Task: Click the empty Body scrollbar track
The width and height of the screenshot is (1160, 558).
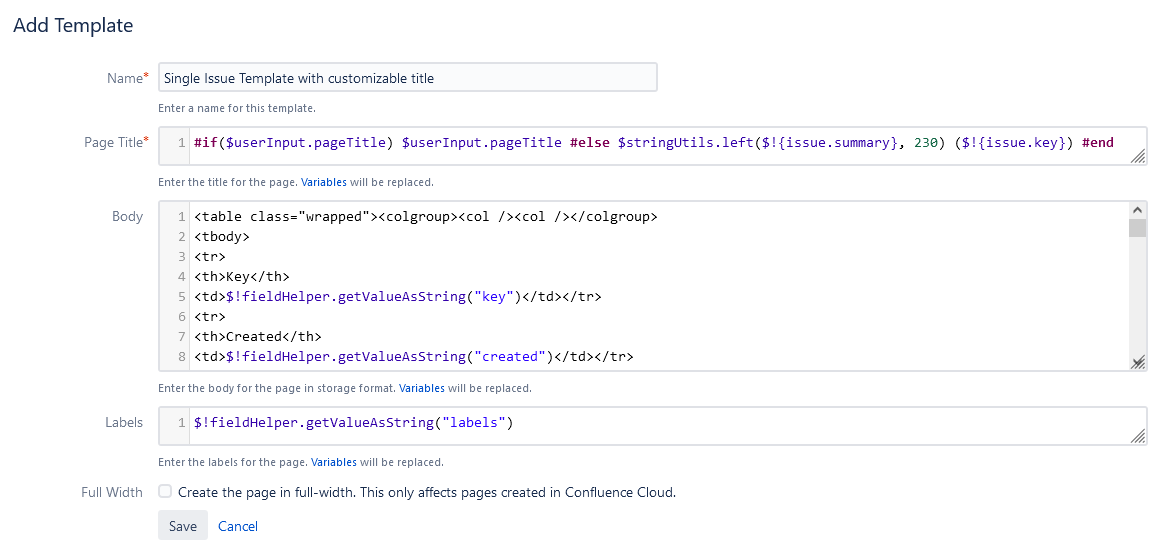Action: (x=1137, y=300)
